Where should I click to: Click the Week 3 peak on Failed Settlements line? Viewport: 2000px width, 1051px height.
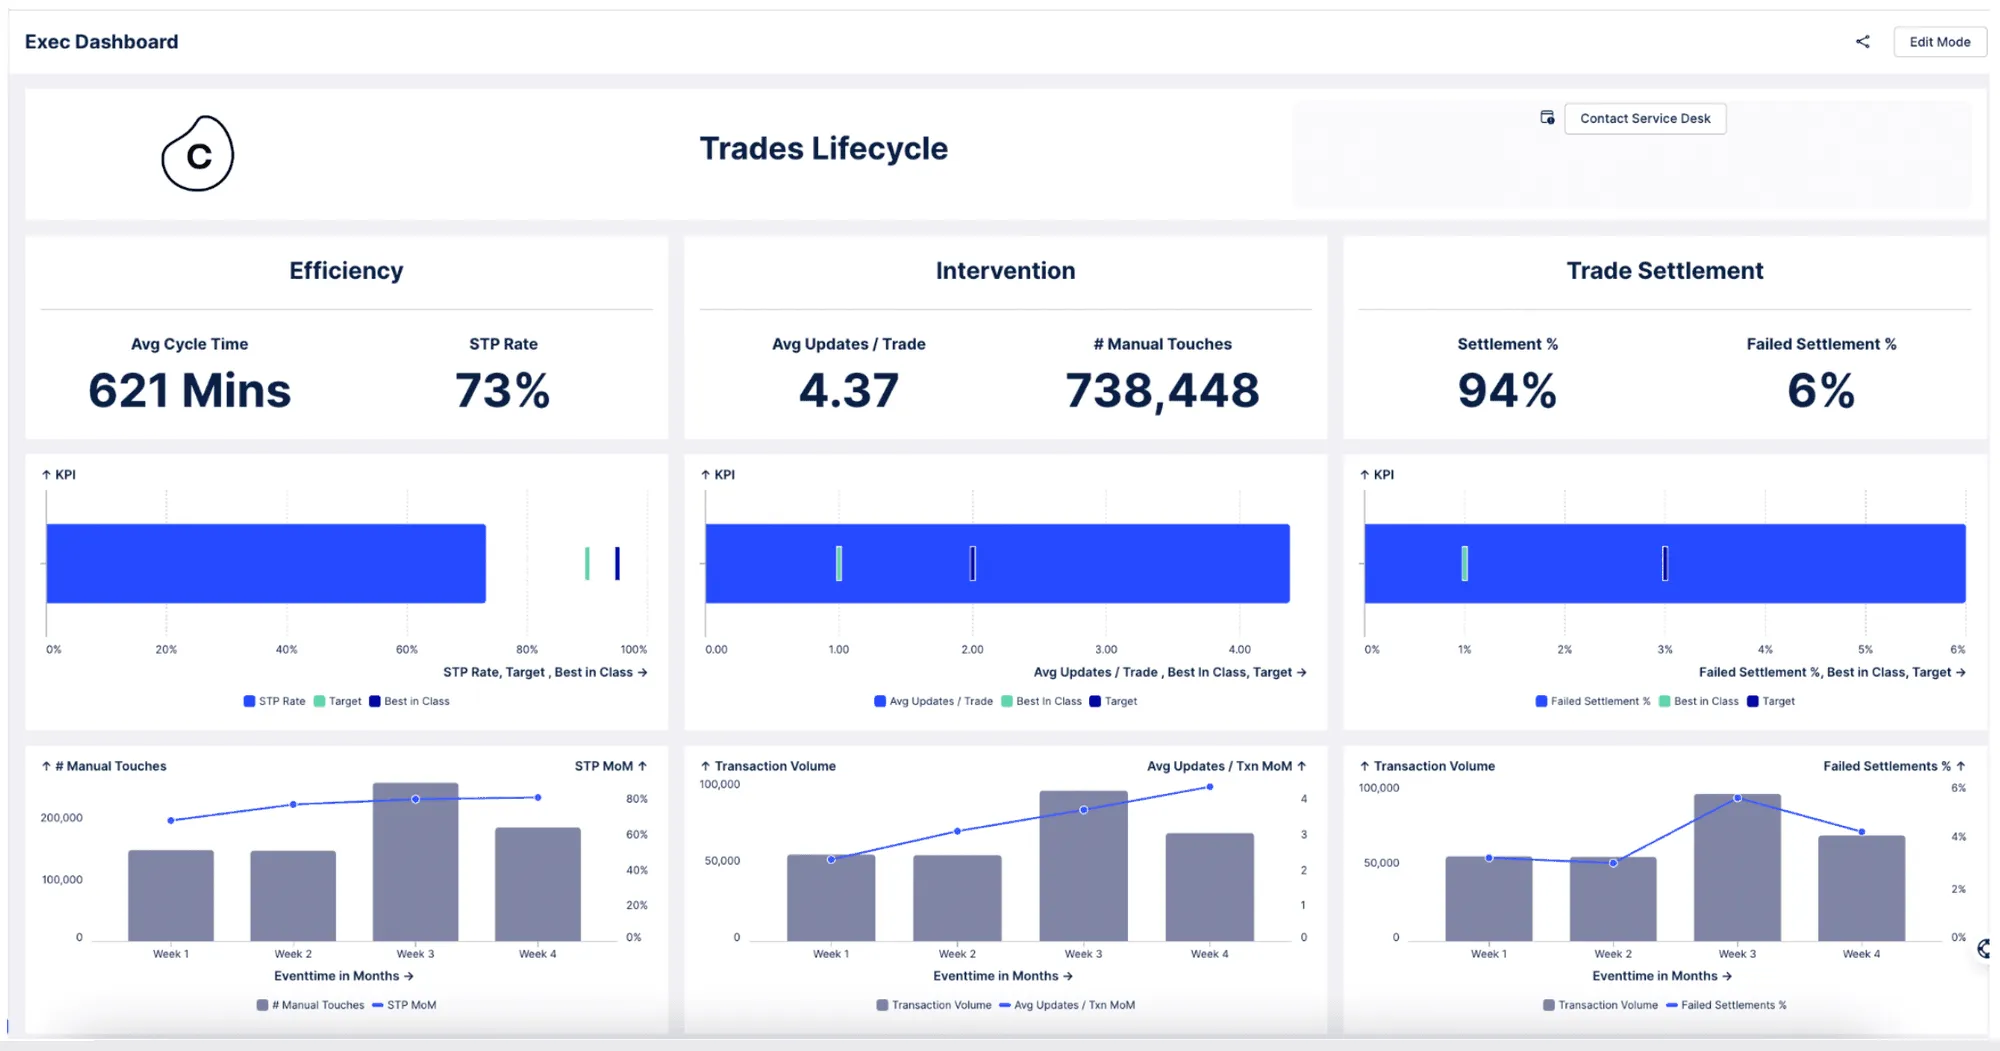[x=1737, y=798]
